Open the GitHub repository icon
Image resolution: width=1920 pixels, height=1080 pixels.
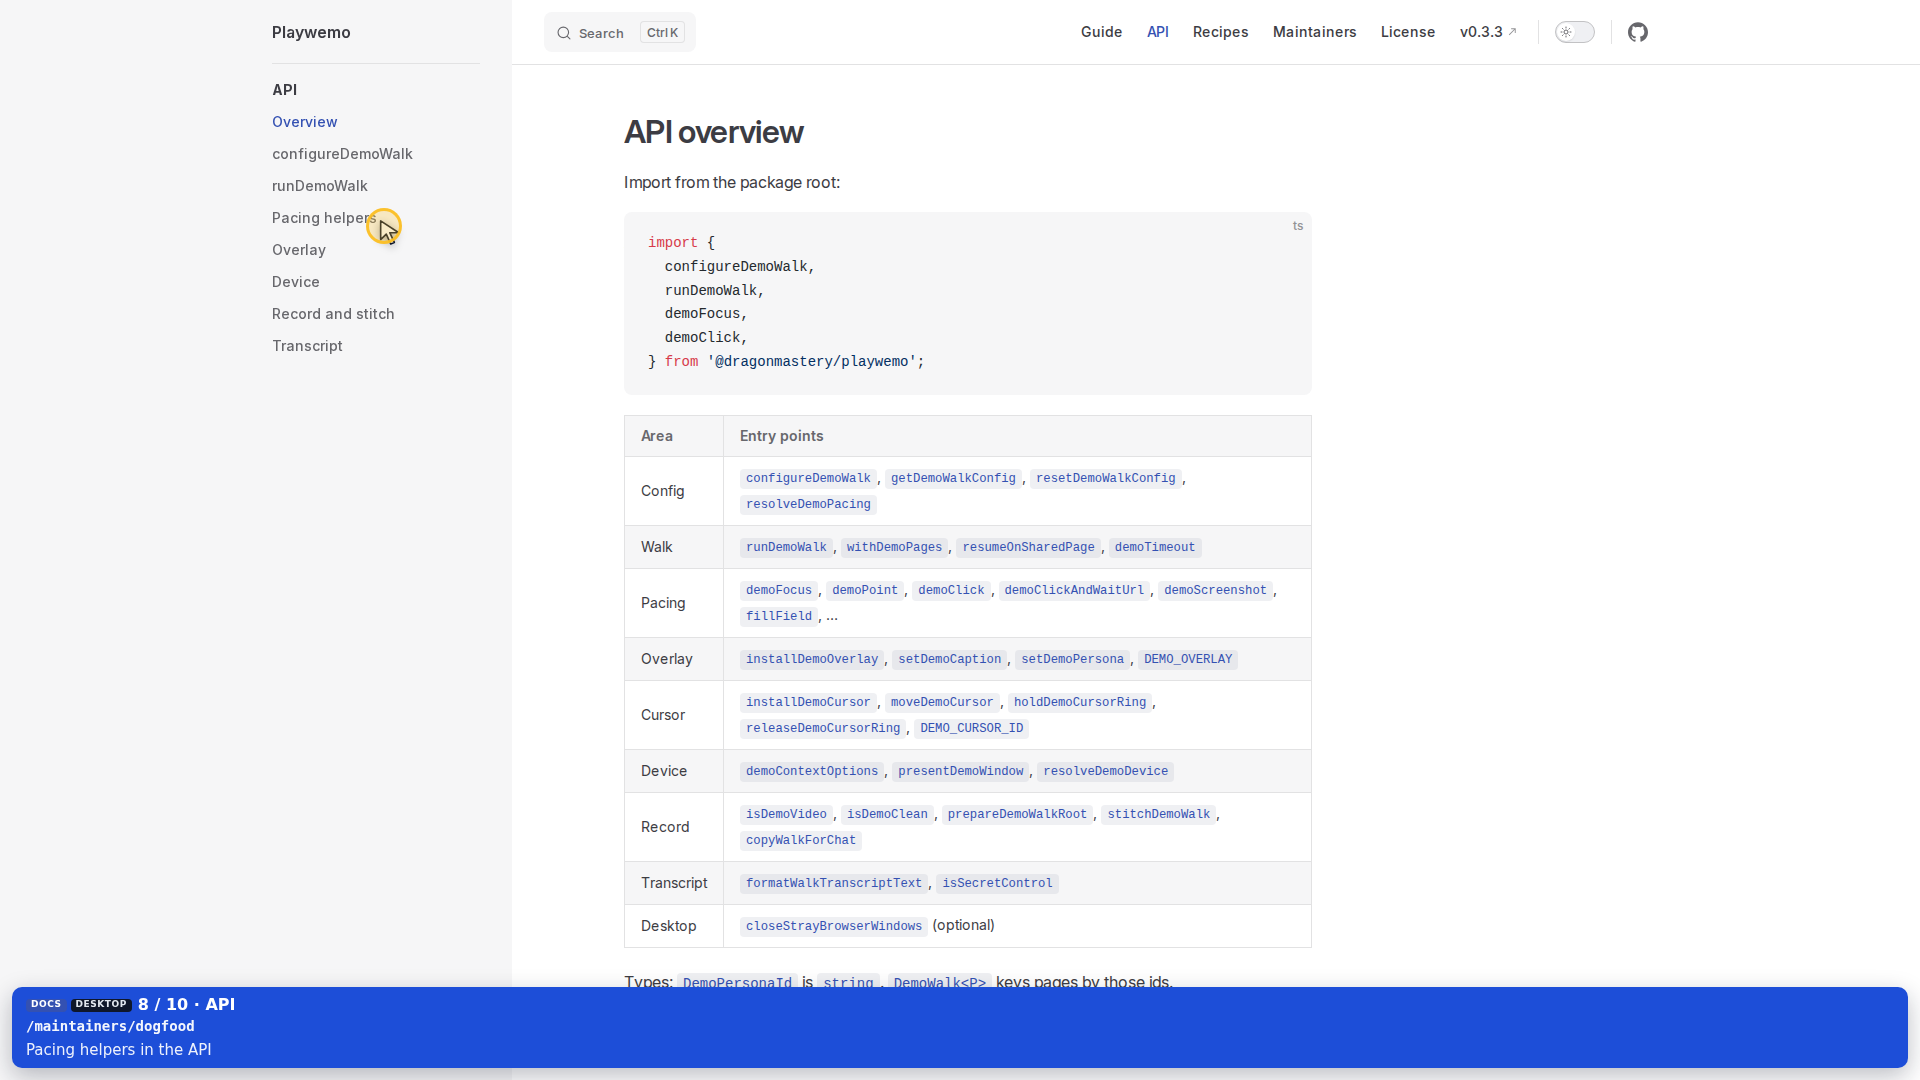(1637, 32)
